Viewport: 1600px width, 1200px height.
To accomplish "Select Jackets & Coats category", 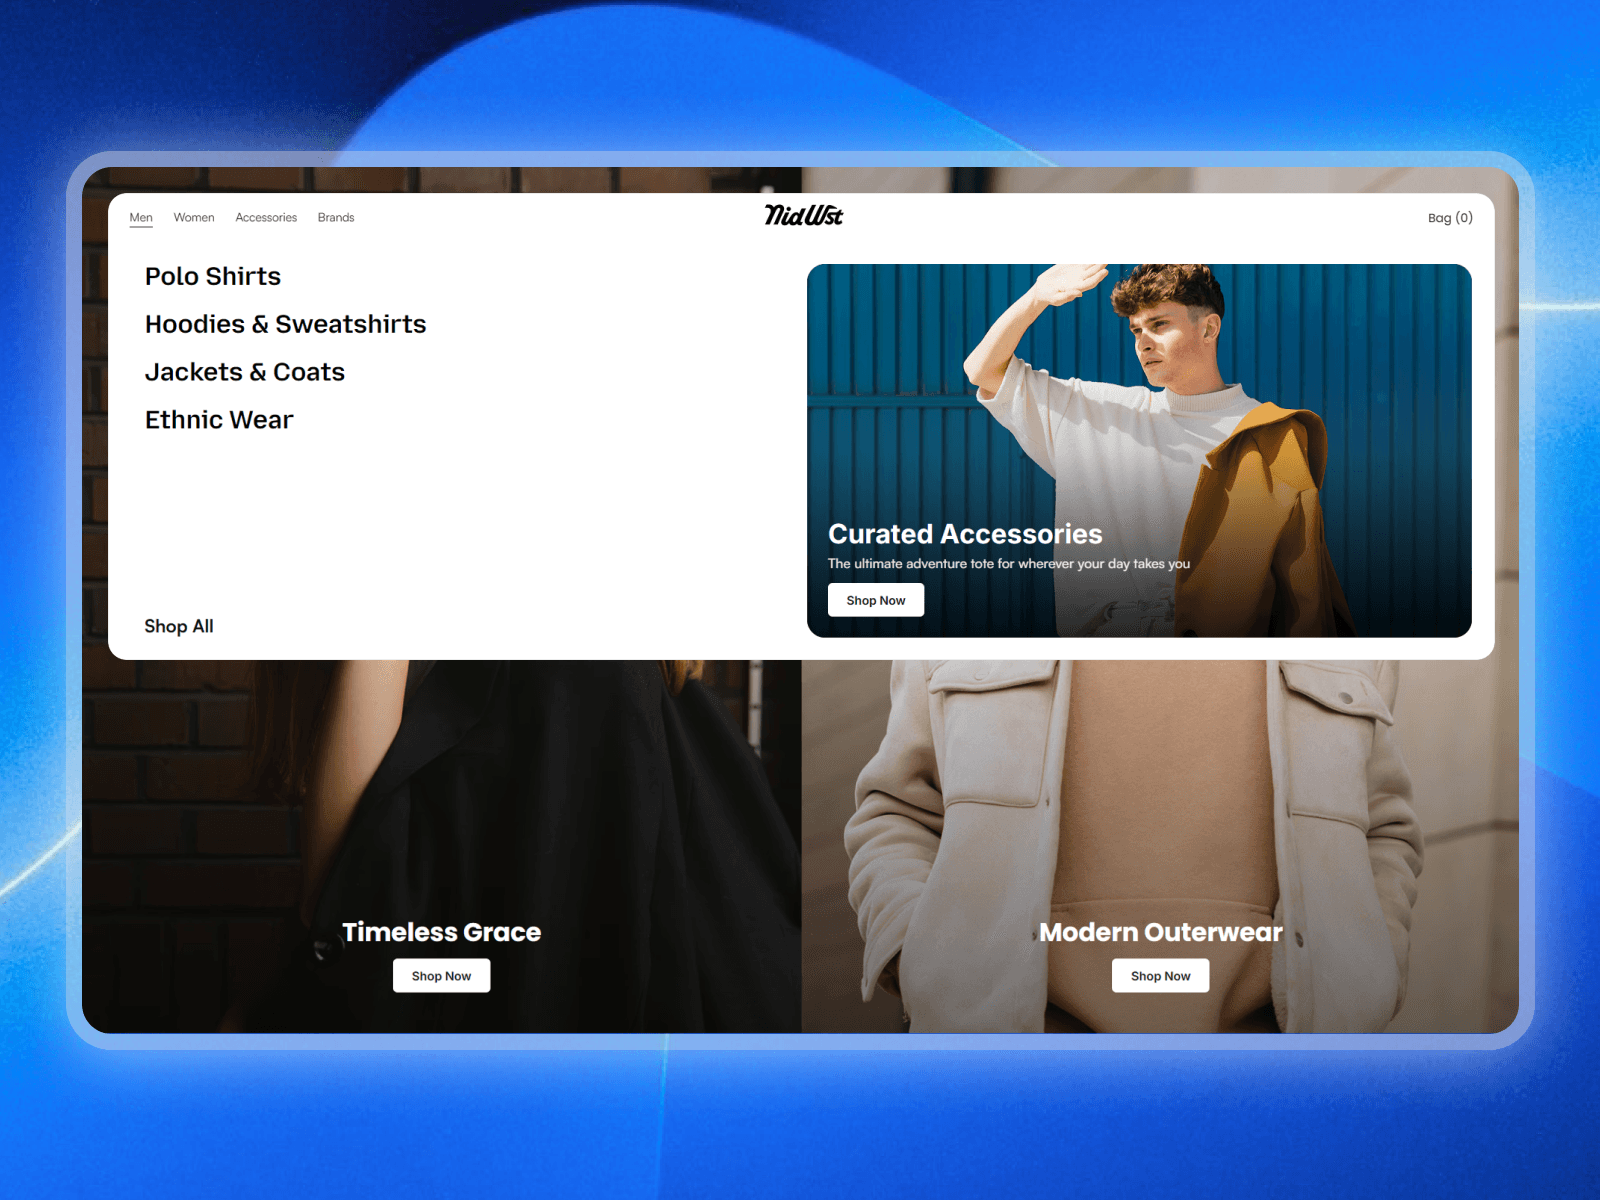I will coord(245,372).
